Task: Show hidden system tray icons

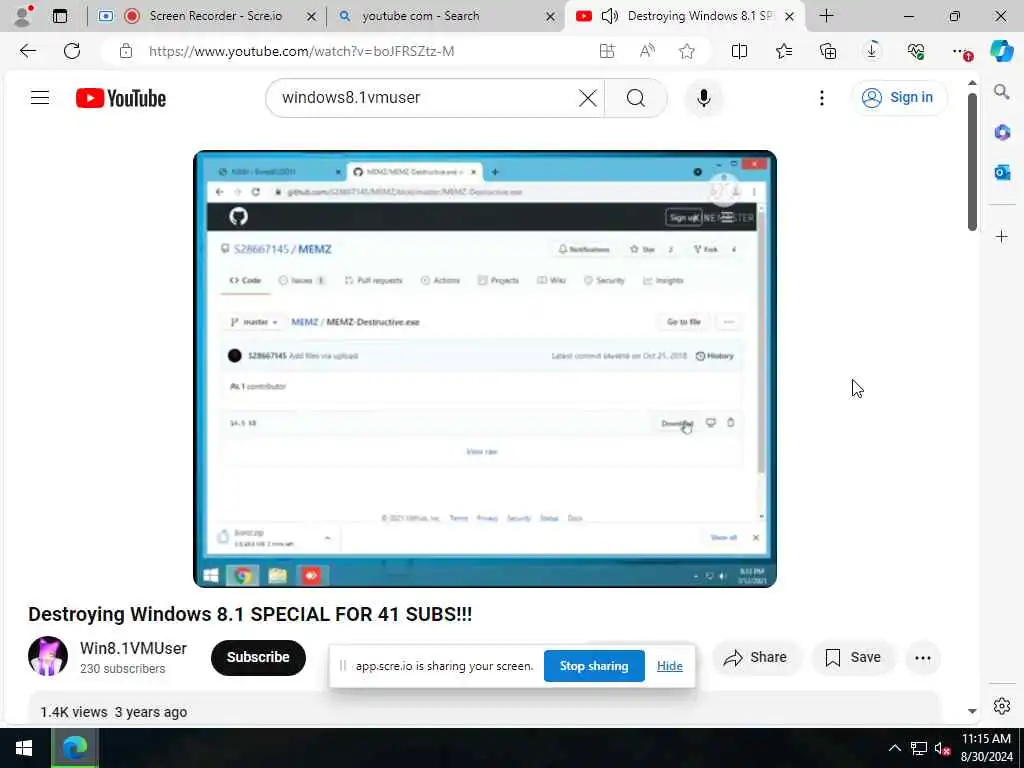Action: point(895,748)
